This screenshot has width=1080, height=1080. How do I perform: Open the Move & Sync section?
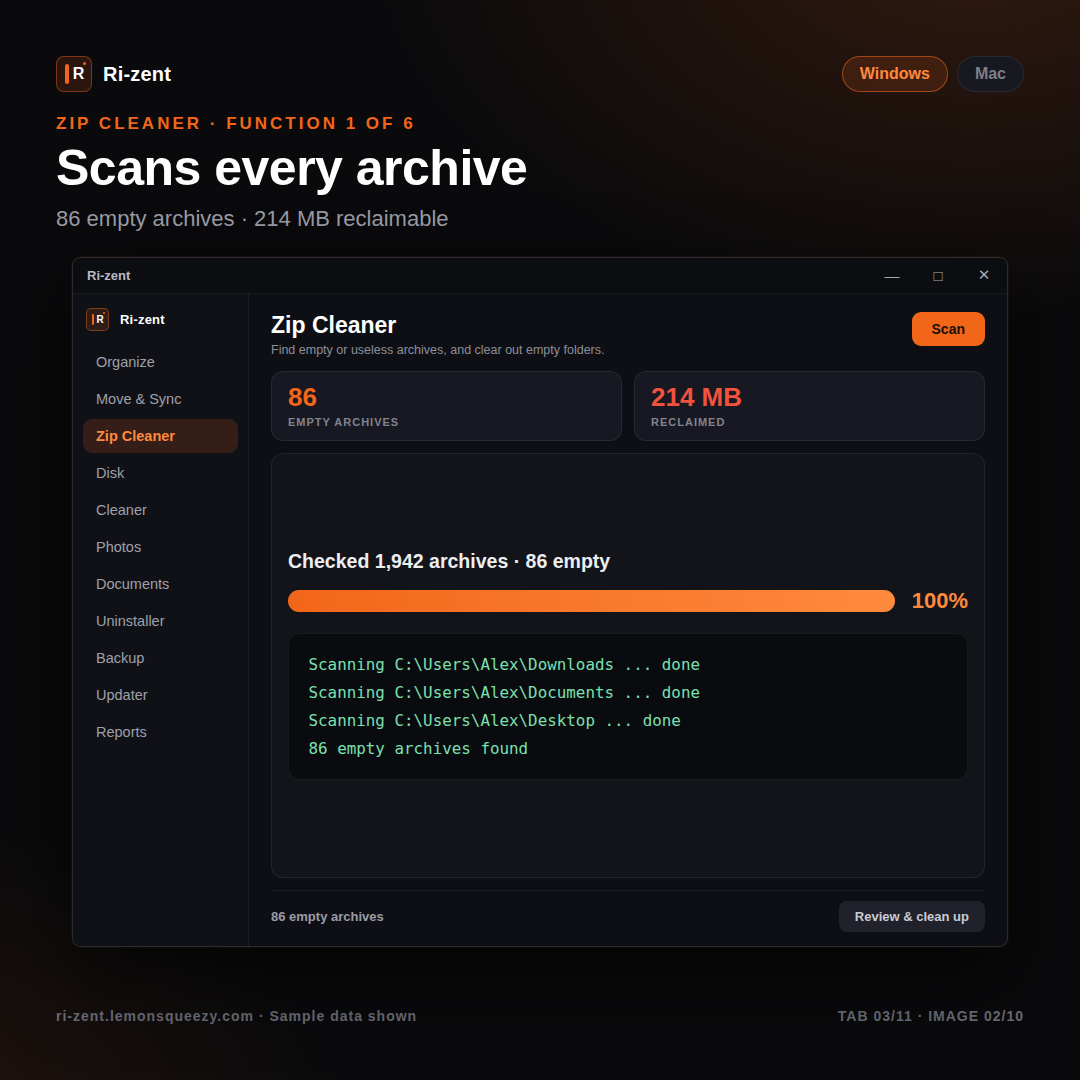[x=160, y=399]
